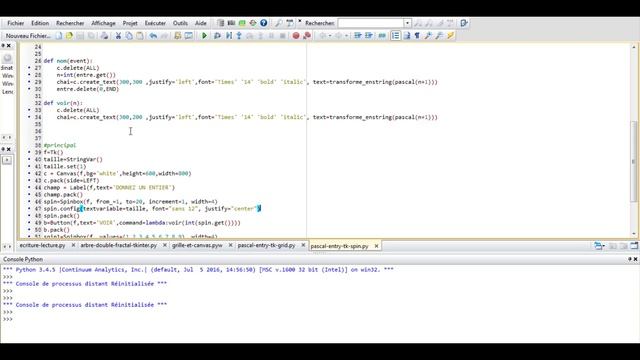Open the Outils menu
This screenshot has width=640, height=360.
click(x=180, y=23)
